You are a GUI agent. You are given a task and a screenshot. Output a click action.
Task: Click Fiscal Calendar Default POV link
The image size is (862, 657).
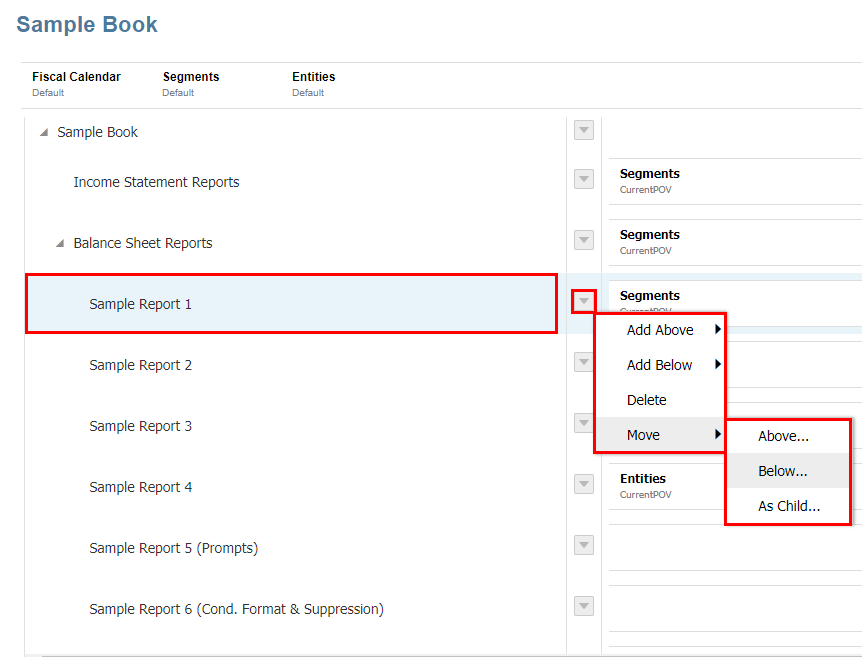point(48,93)
